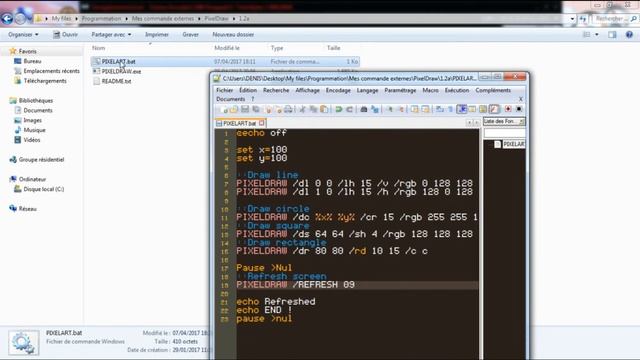Click the Save All icon in Notepad++

256,109
